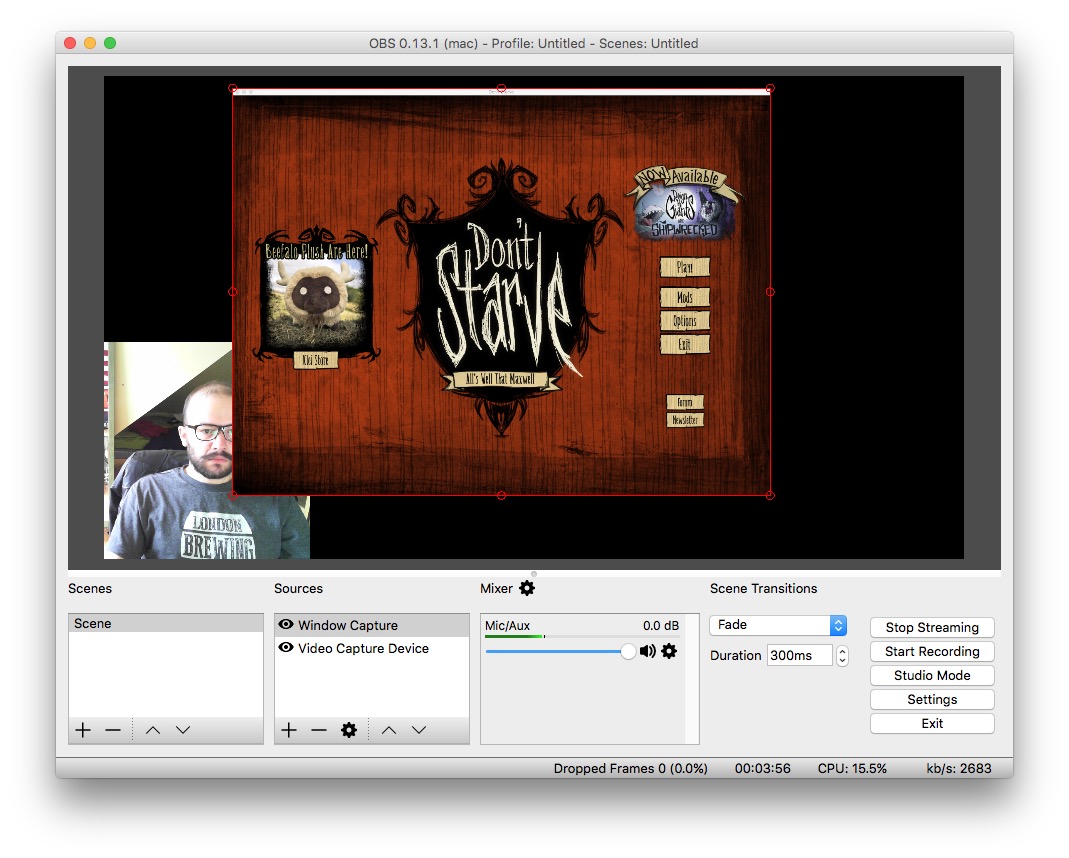Screen dimensions: 1069x858
Task: Click the 0.0 dB volume value
Action: (661, 625)
